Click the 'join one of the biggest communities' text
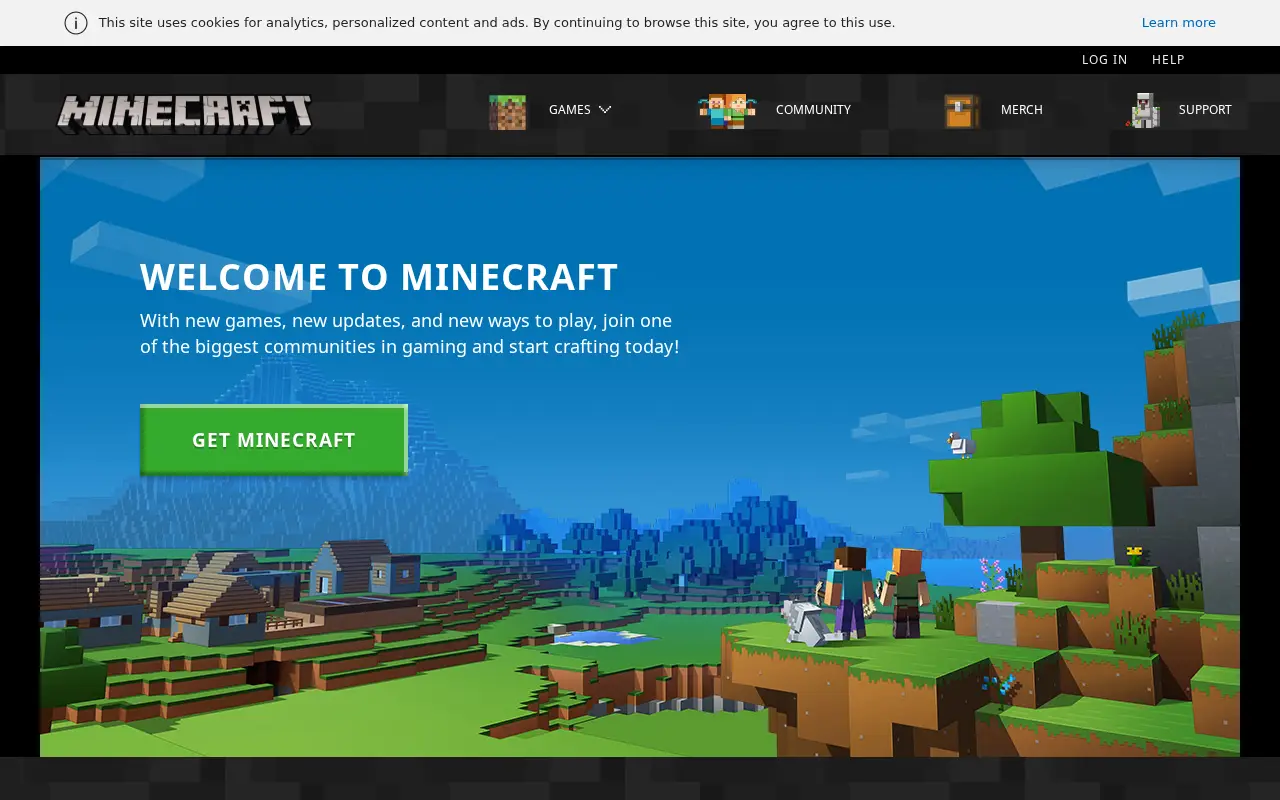This screenshot has width=1280, height=800. click(x=410, y=334)
